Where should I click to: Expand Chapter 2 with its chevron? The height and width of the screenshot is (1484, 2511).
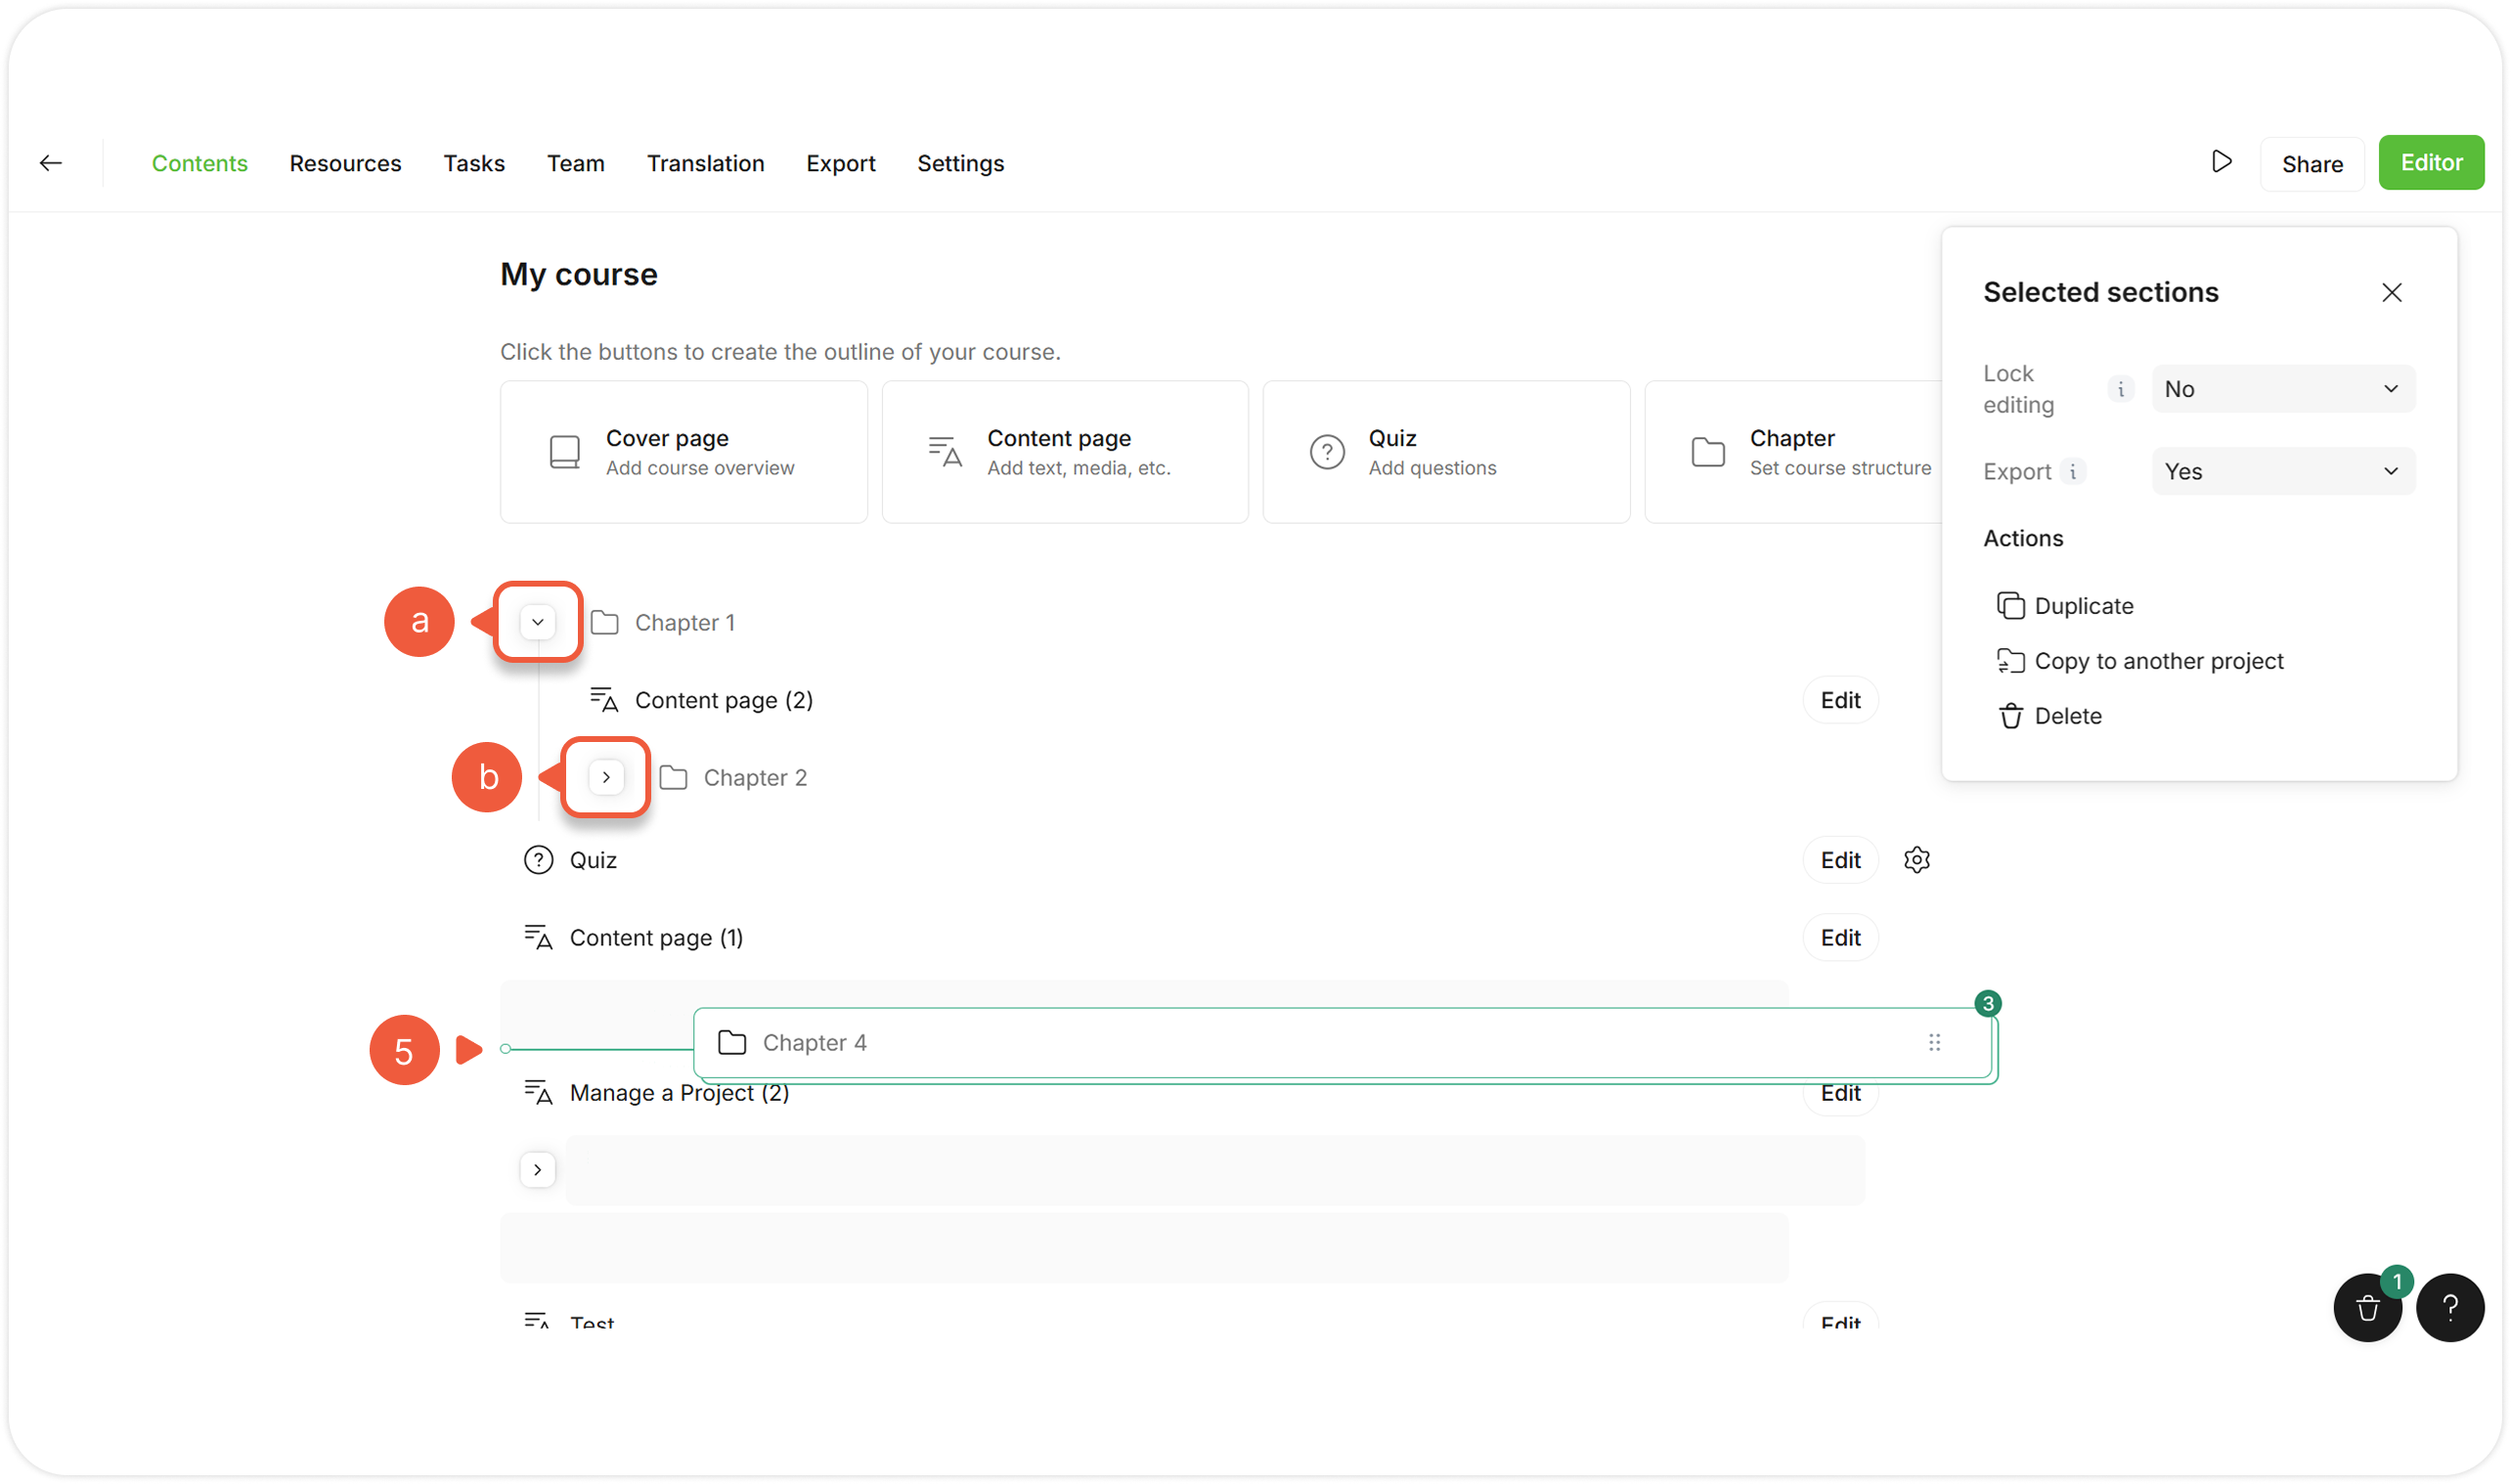[x=606, y=777]
